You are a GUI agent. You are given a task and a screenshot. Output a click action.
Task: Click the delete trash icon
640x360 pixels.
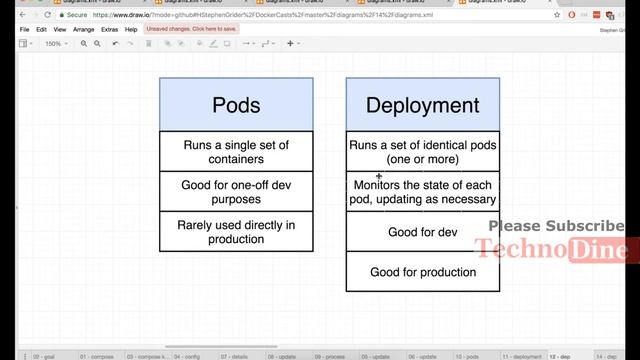coord(149,43)
